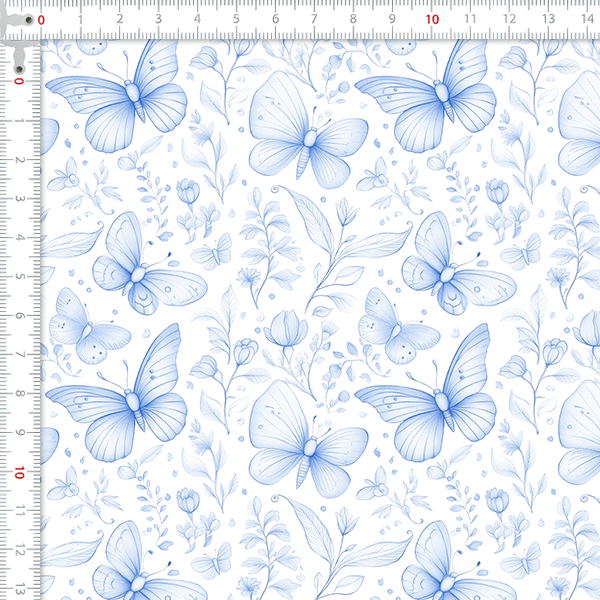This screenshot has width=600, height=600.
Task: Click number 12 on the vertical ruler
Action: pos(19,550)
